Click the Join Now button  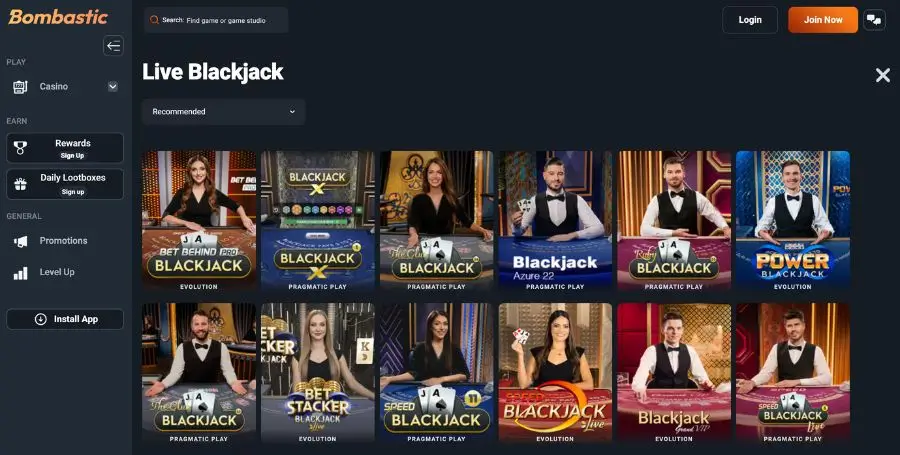[x=823, y=20]
